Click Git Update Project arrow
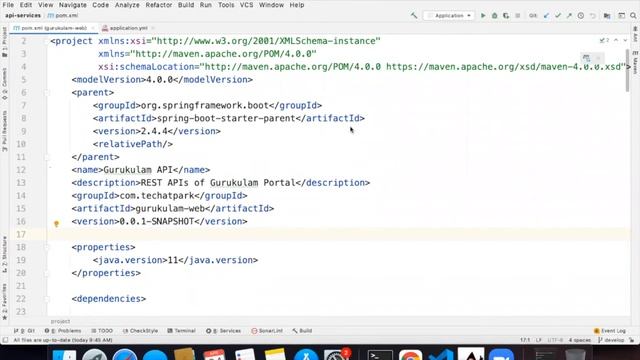640x360 pixels. [x=546, y=16]
